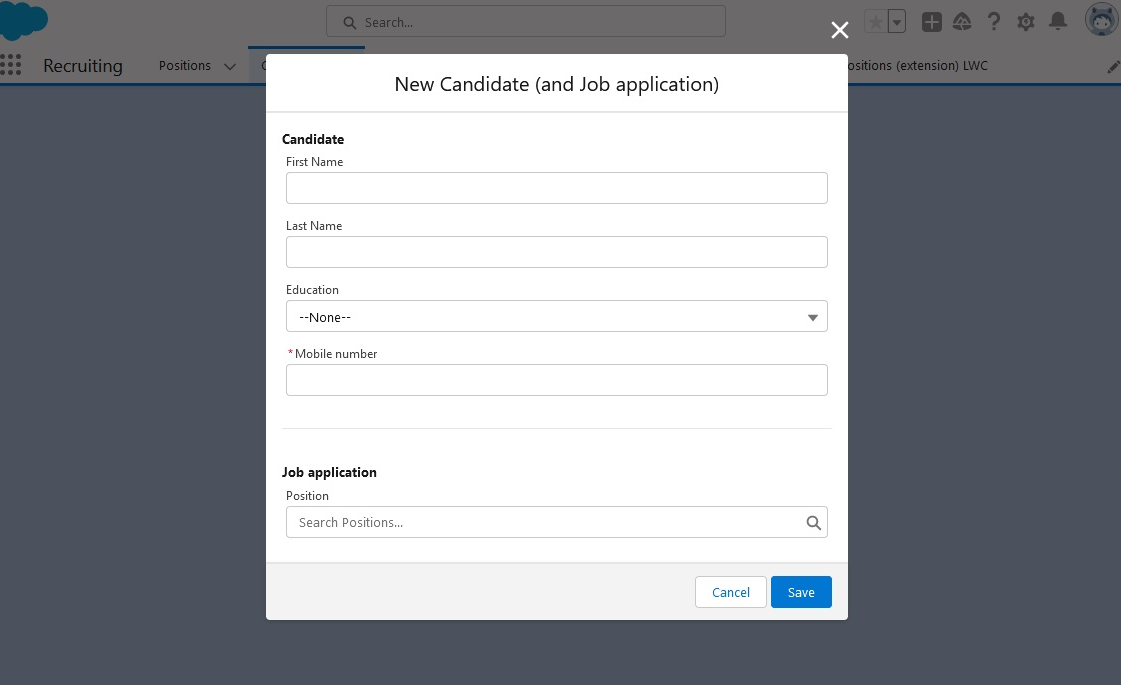1121x685 pixels.
Task: Favorite this page with the star icon
Action: point(875,20)
